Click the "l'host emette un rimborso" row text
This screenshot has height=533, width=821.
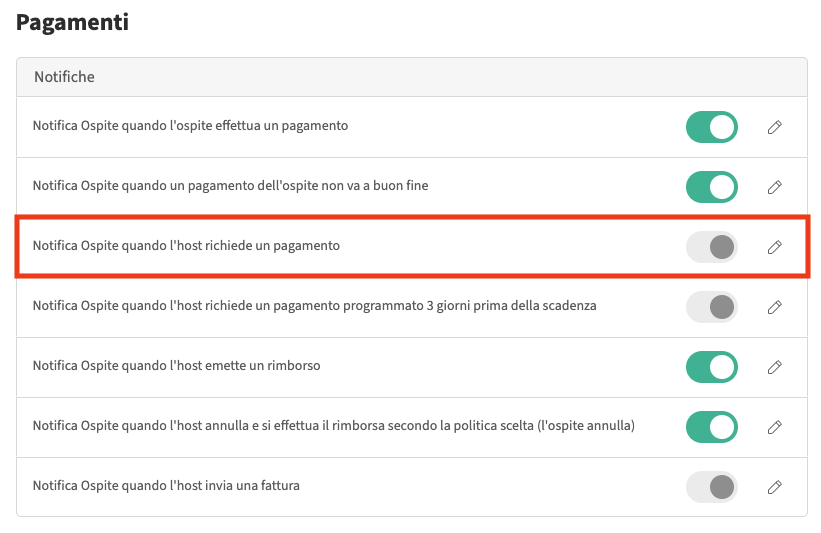pos(176,365)
